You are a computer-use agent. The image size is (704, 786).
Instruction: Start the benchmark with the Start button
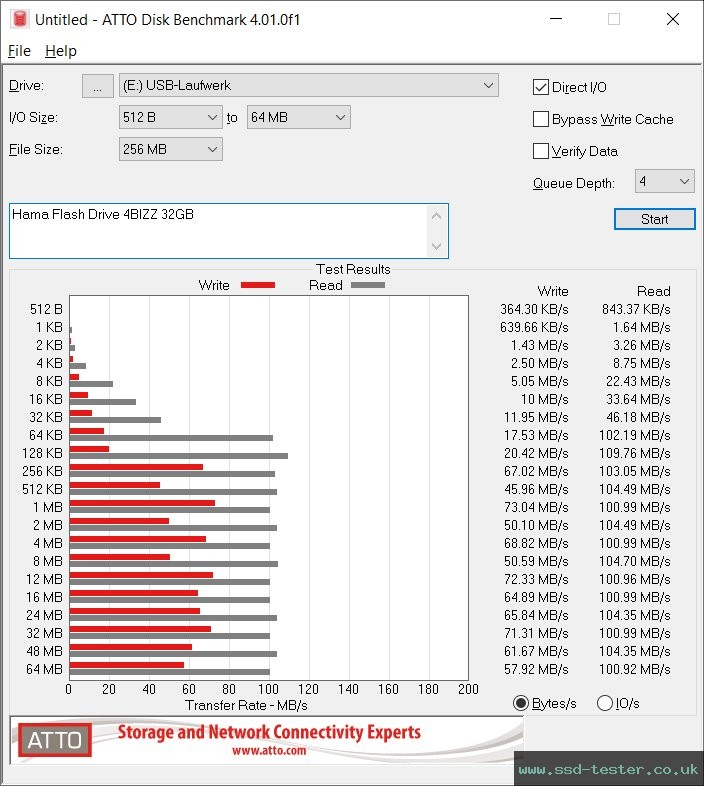pos(654,219)
